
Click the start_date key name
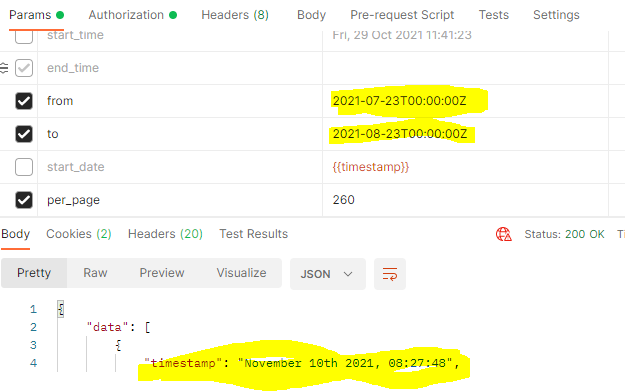(x=76, y=167)
